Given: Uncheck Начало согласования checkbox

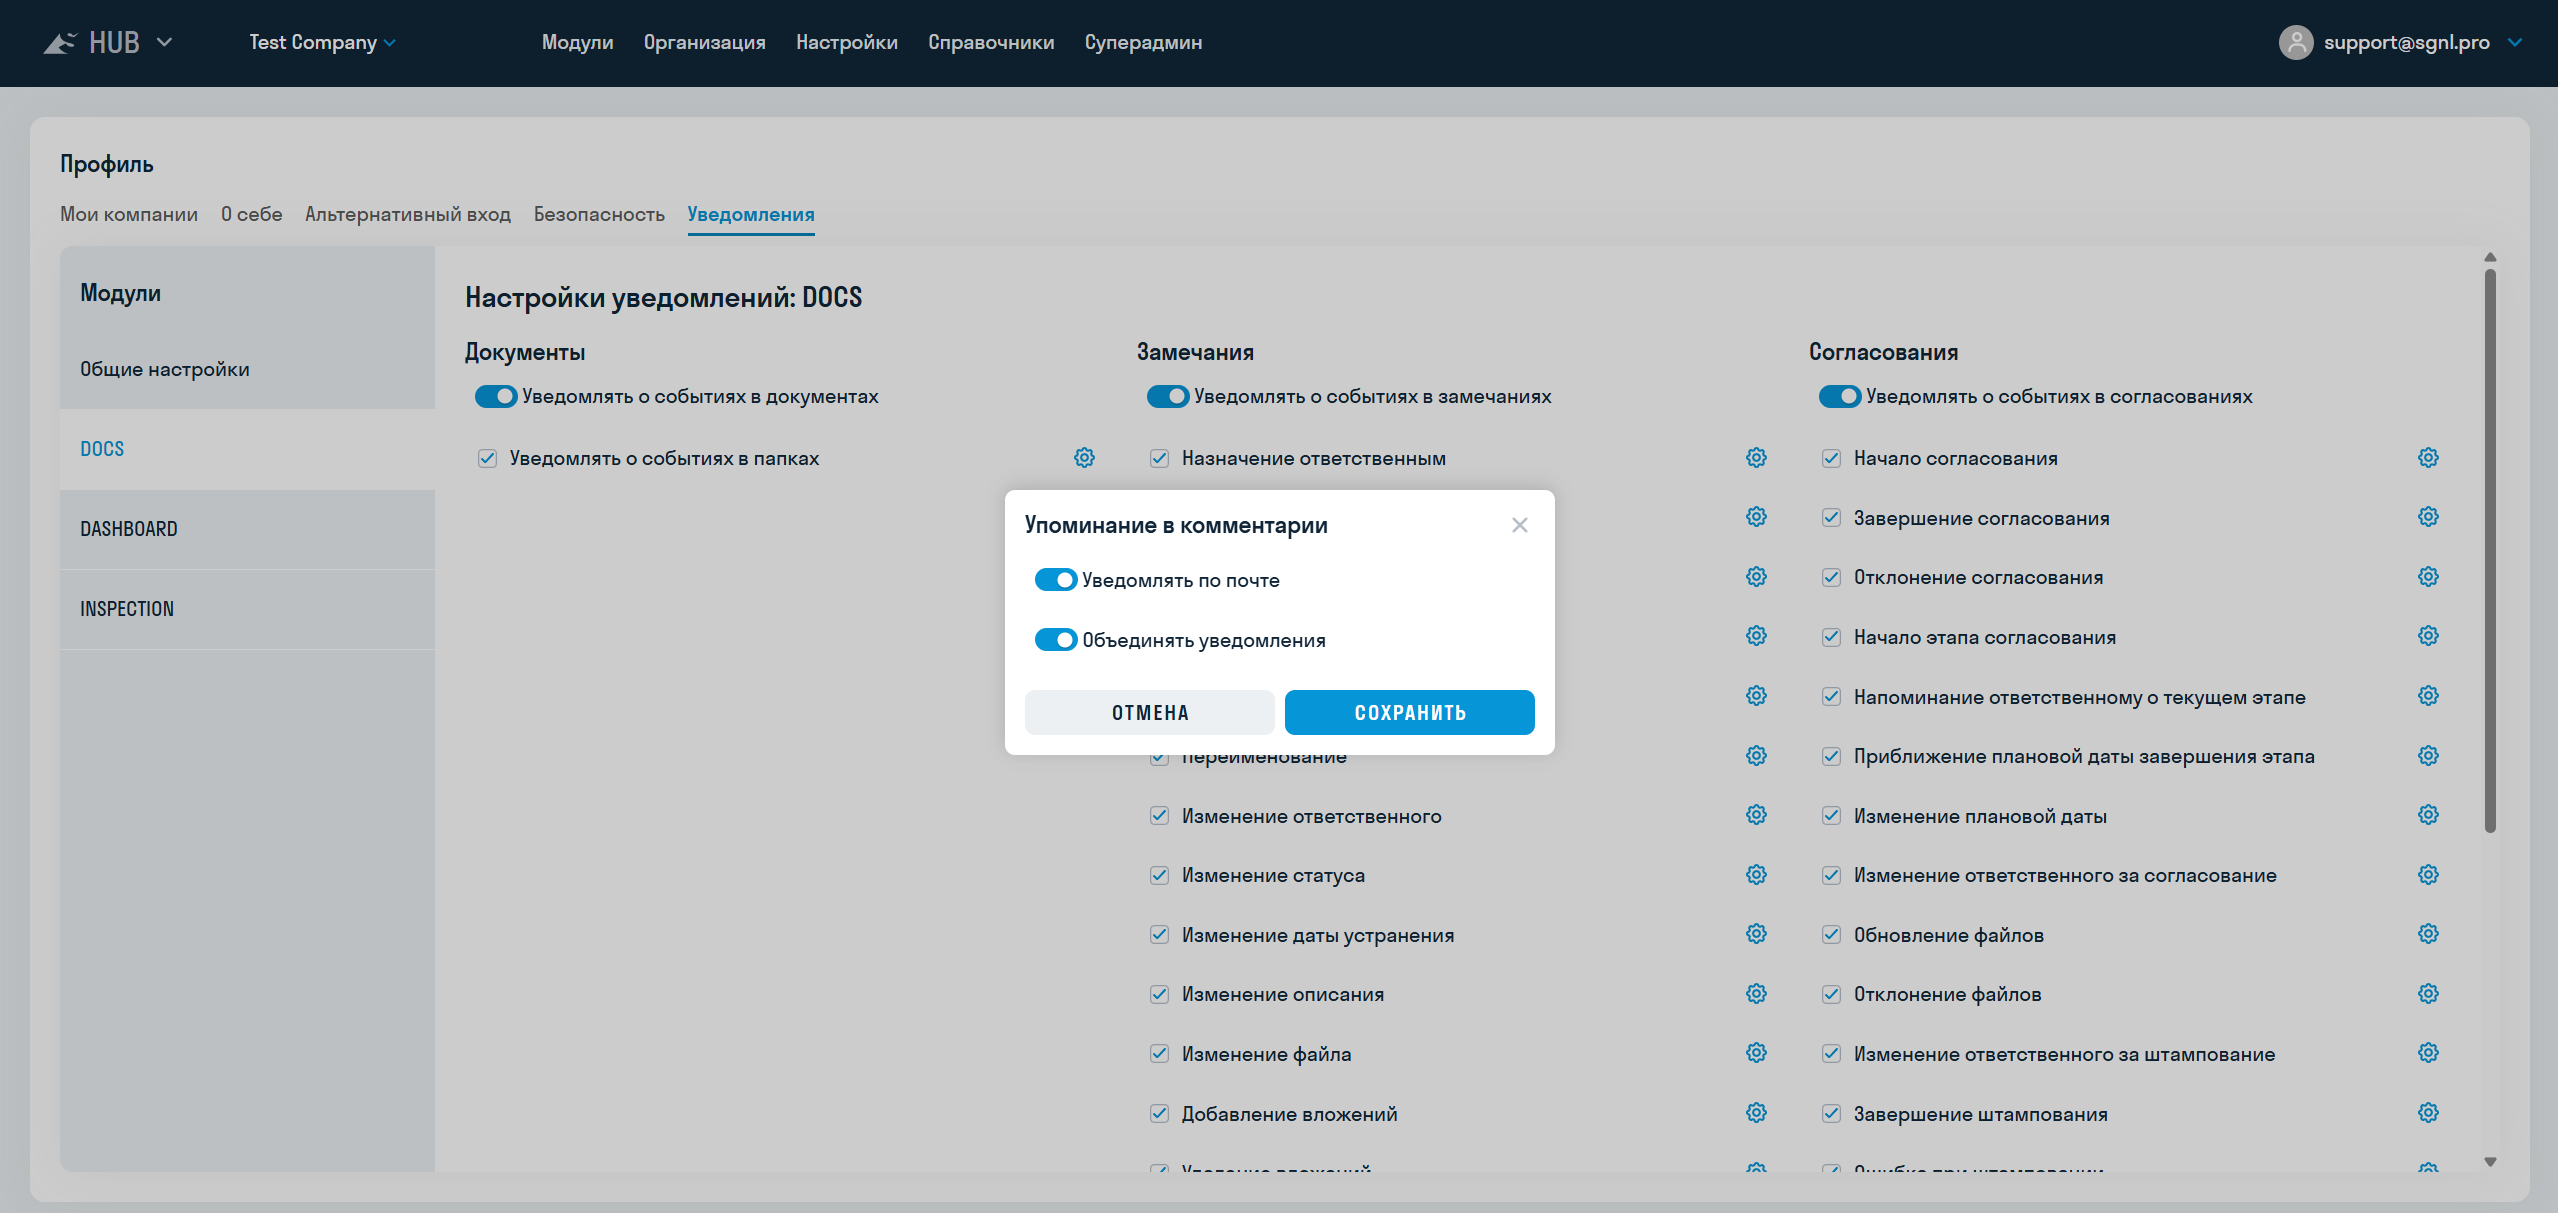Looking at the screenshot, I should point(1831,458).
